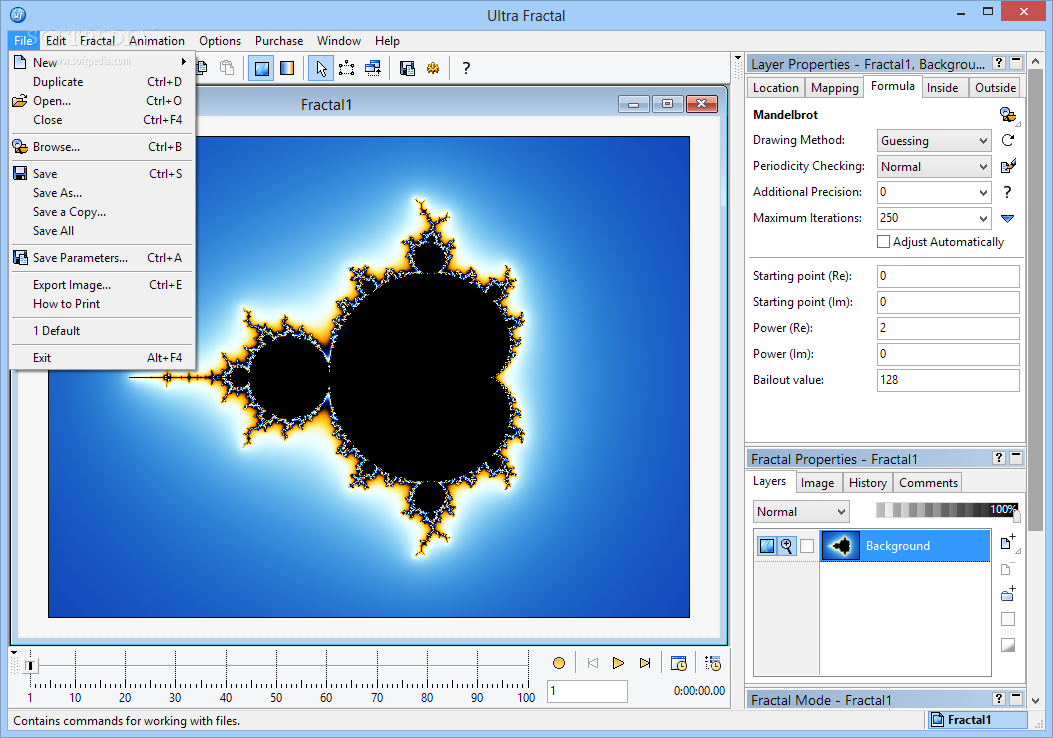Toggle the empty Background layer mask box
This screenshot has height=738, width=1053.
coord(807,546)
